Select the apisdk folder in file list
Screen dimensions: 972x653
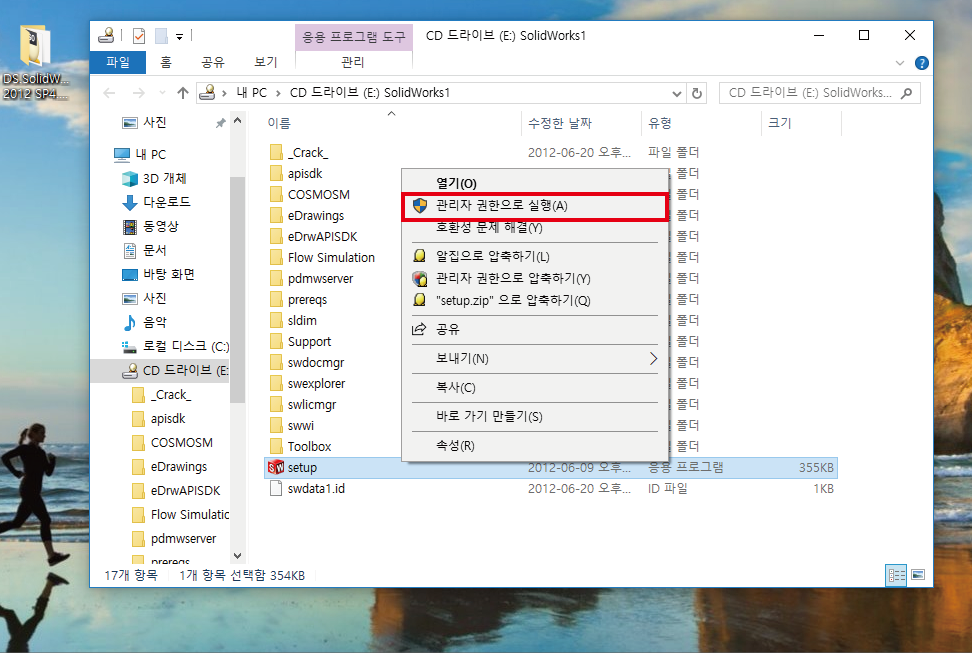[x=296, y=174]
